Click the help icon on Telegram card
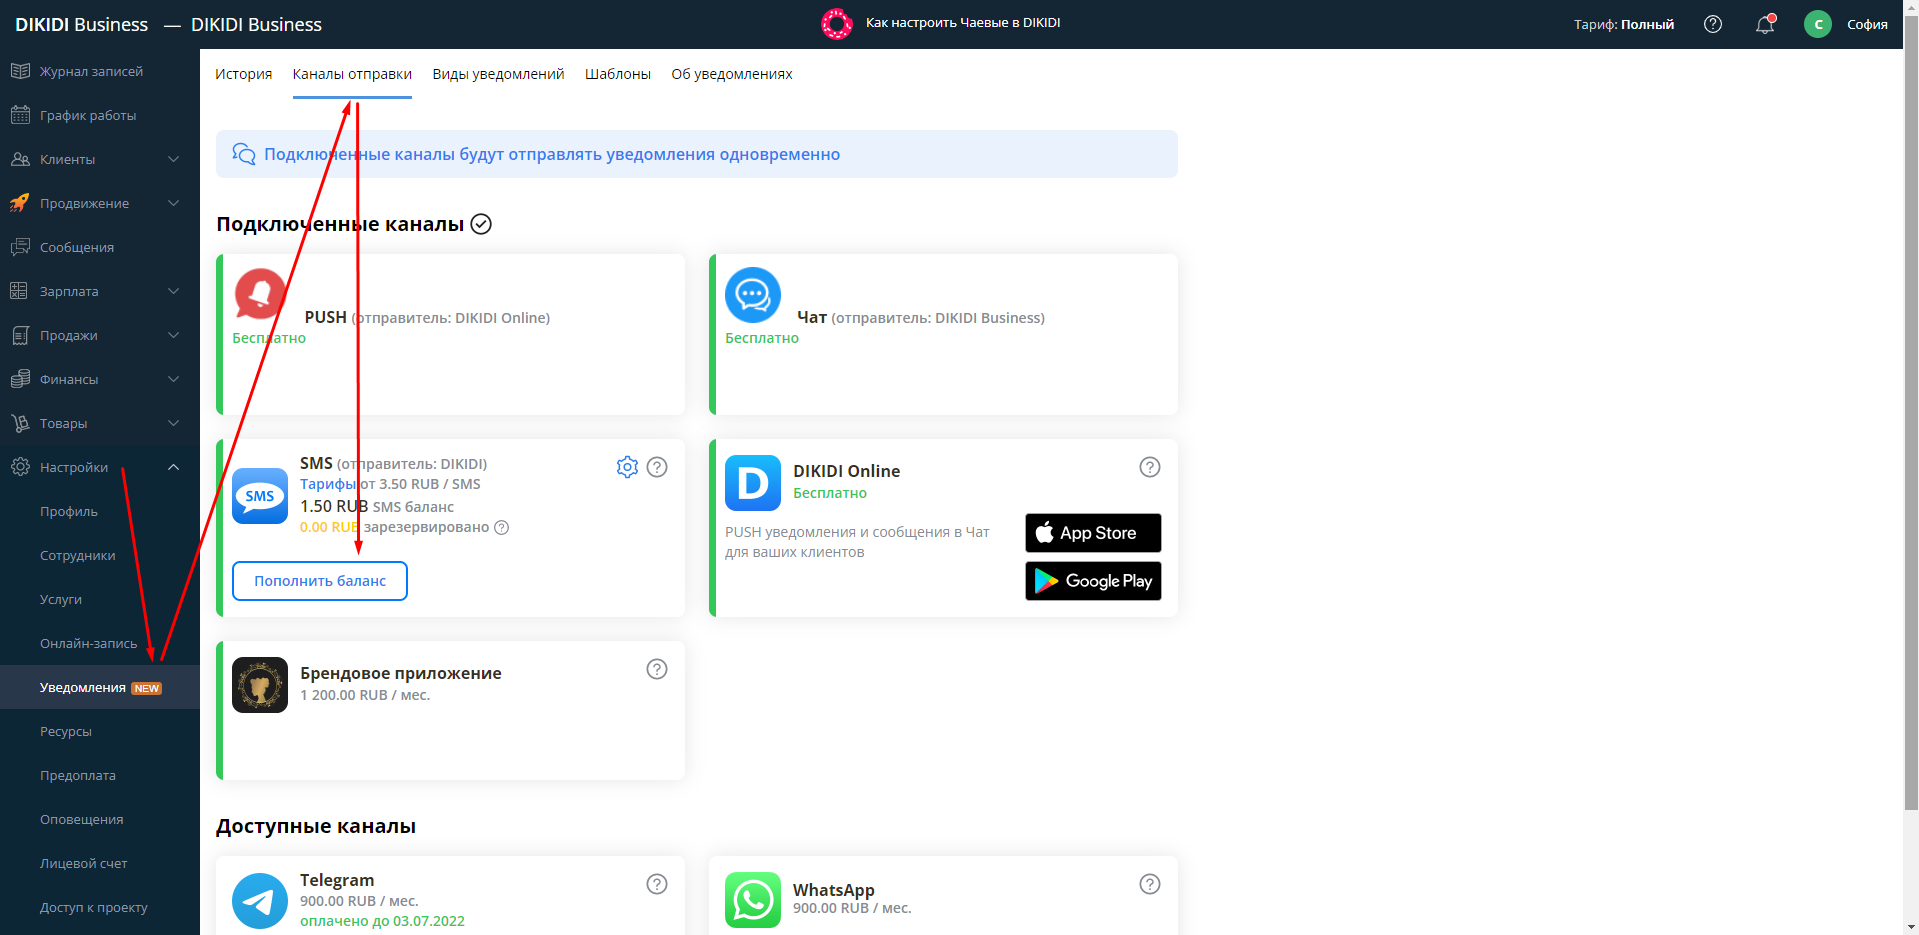This screenshot has width=1919, height=935. tap(657, 884)
